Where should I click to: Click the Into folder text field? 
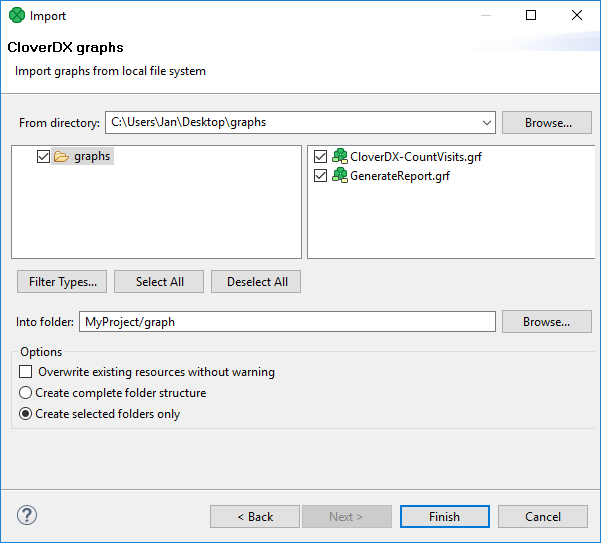(287, 322)
